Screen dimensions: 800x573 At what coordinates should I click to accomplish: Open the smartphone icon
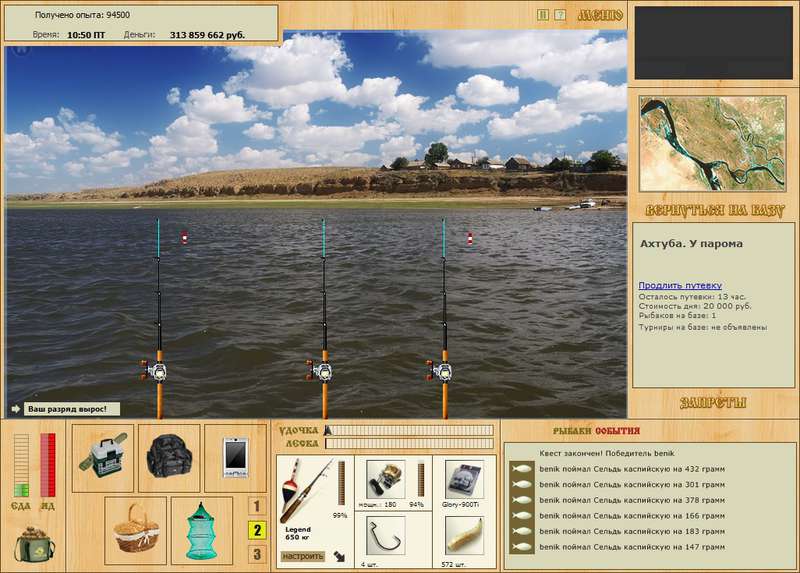235,458
